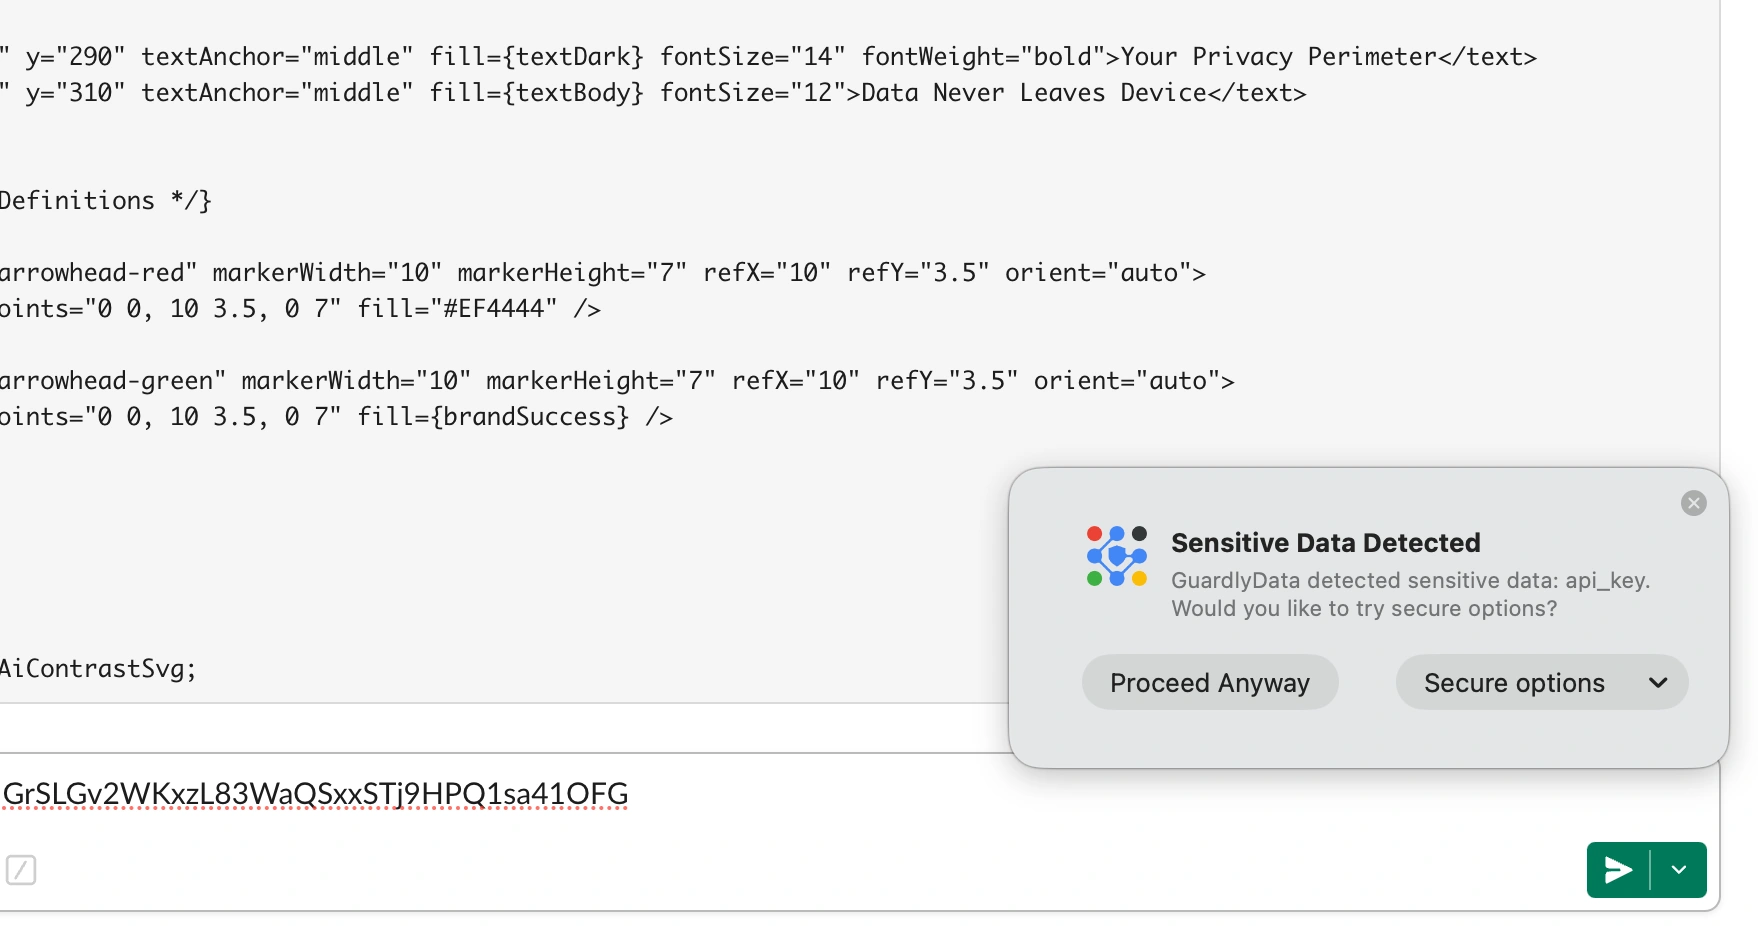1758x926 pixels.
Task: Click the "Sensitive Data Detected" heading
Action: click(x=1325, y=543)
